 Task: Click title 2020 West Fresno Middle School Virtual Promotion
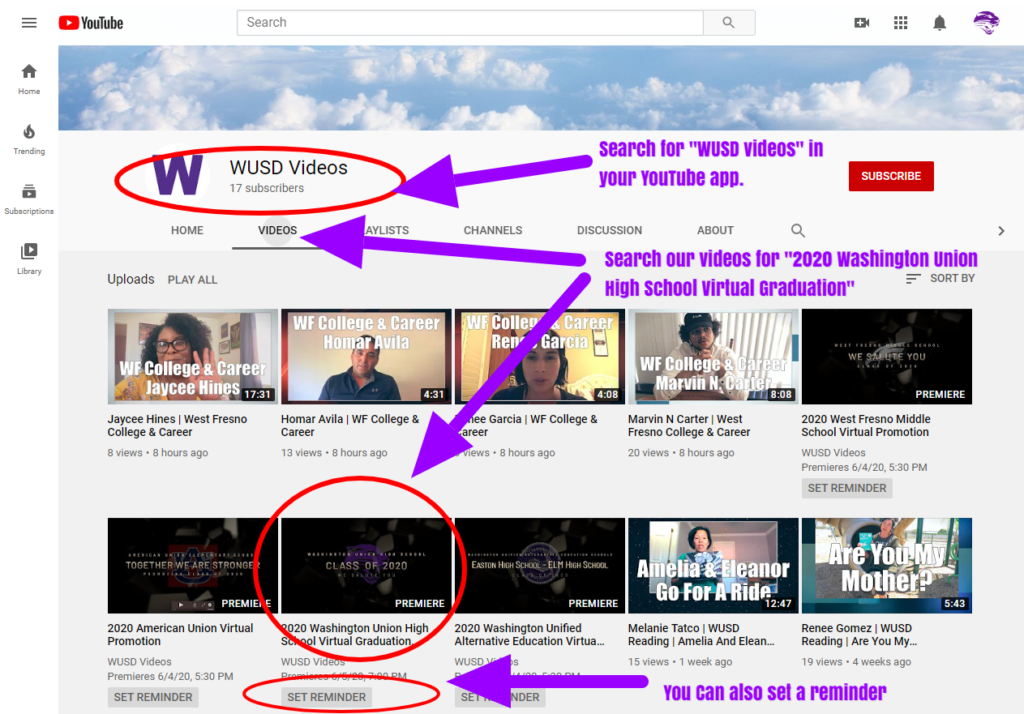pos(866,425)
